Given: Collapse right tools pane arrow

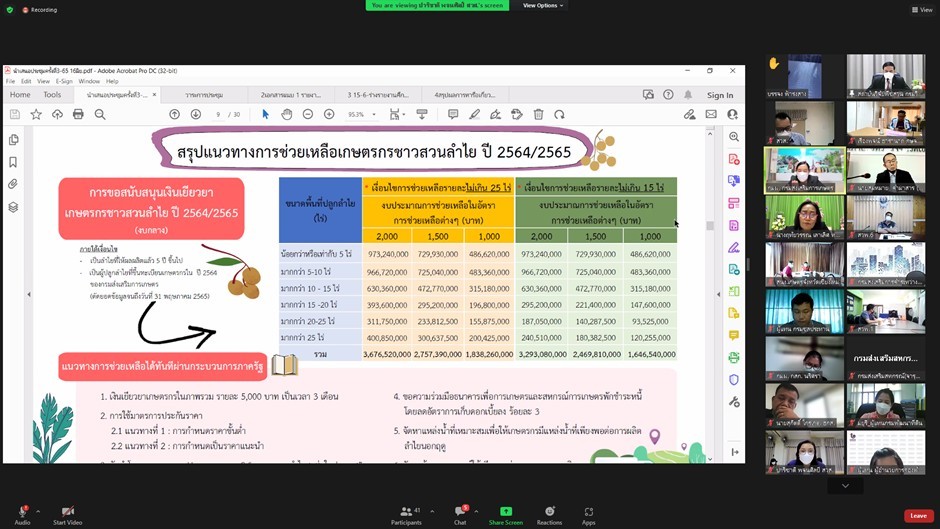Looking at the screenshot, I should coord(718,294).
